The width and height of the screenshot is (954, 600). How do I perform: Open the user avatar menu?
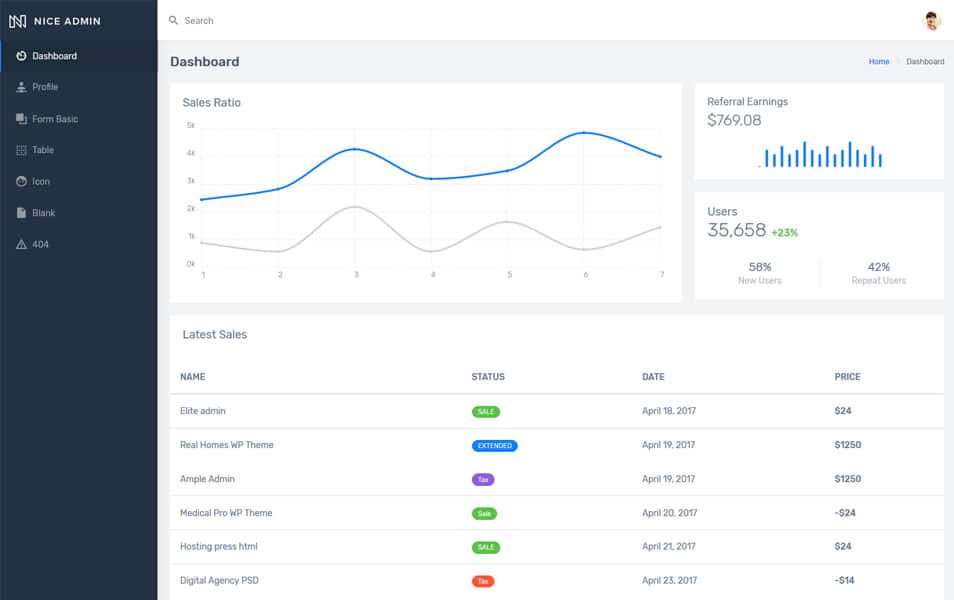coord(931,20)
